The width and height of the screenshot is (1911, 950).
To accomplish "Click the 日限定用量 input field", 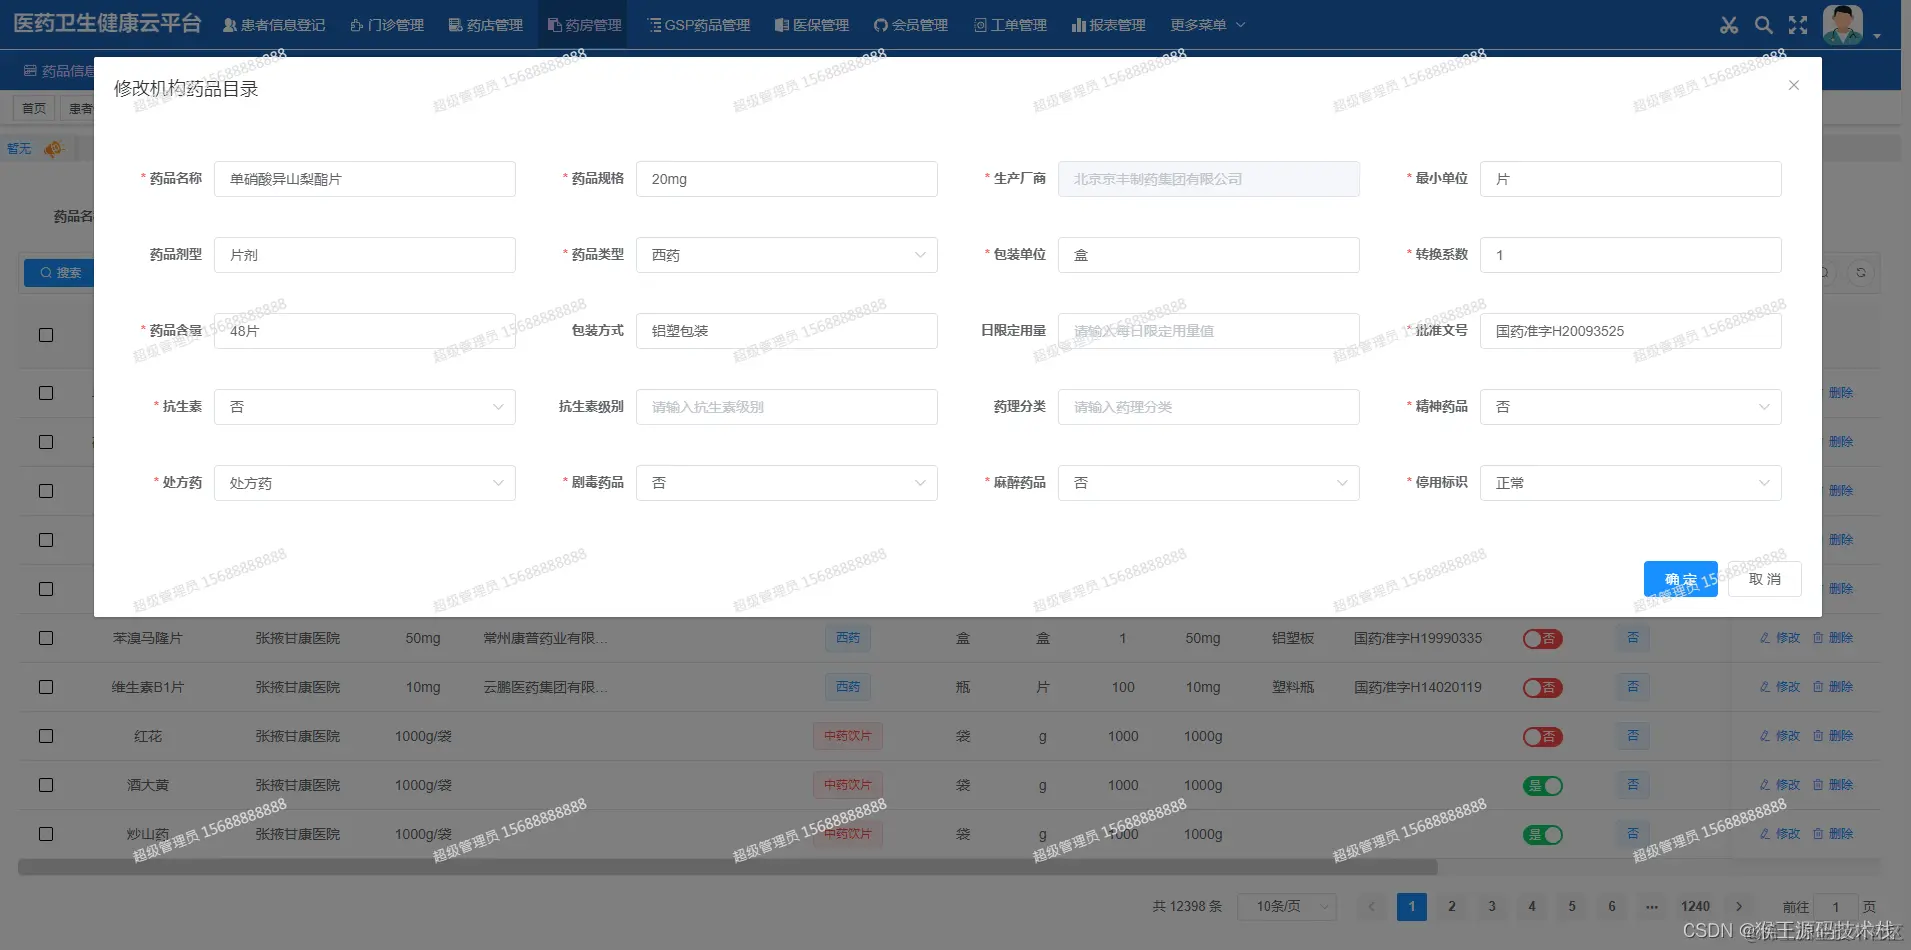I will (x=1209, y=331).
